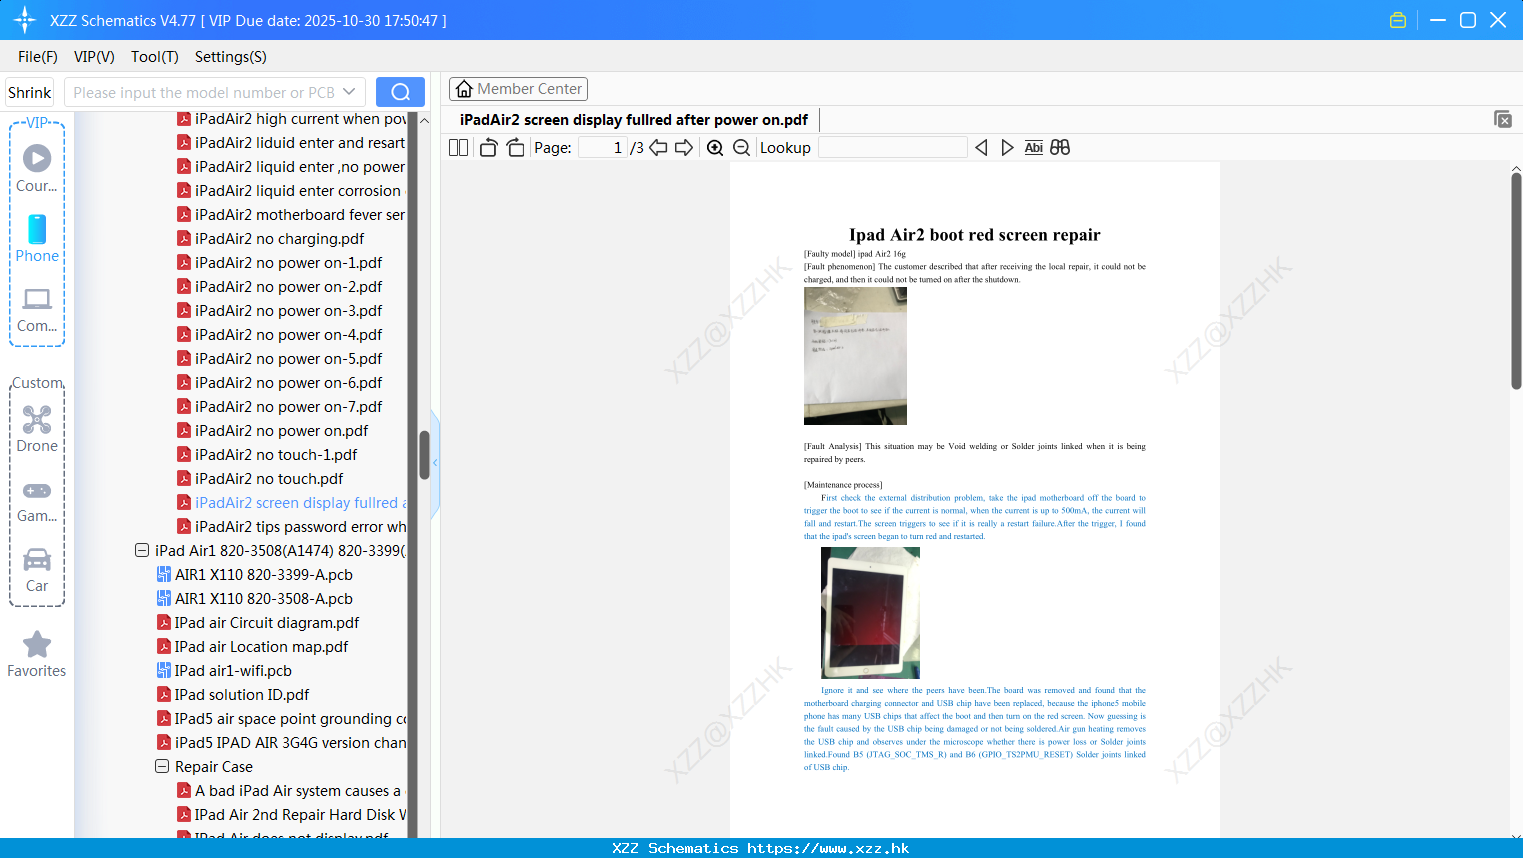Find next lookup match
1523x858 pixels.
pyautogui.click(x=1007, y=148)
